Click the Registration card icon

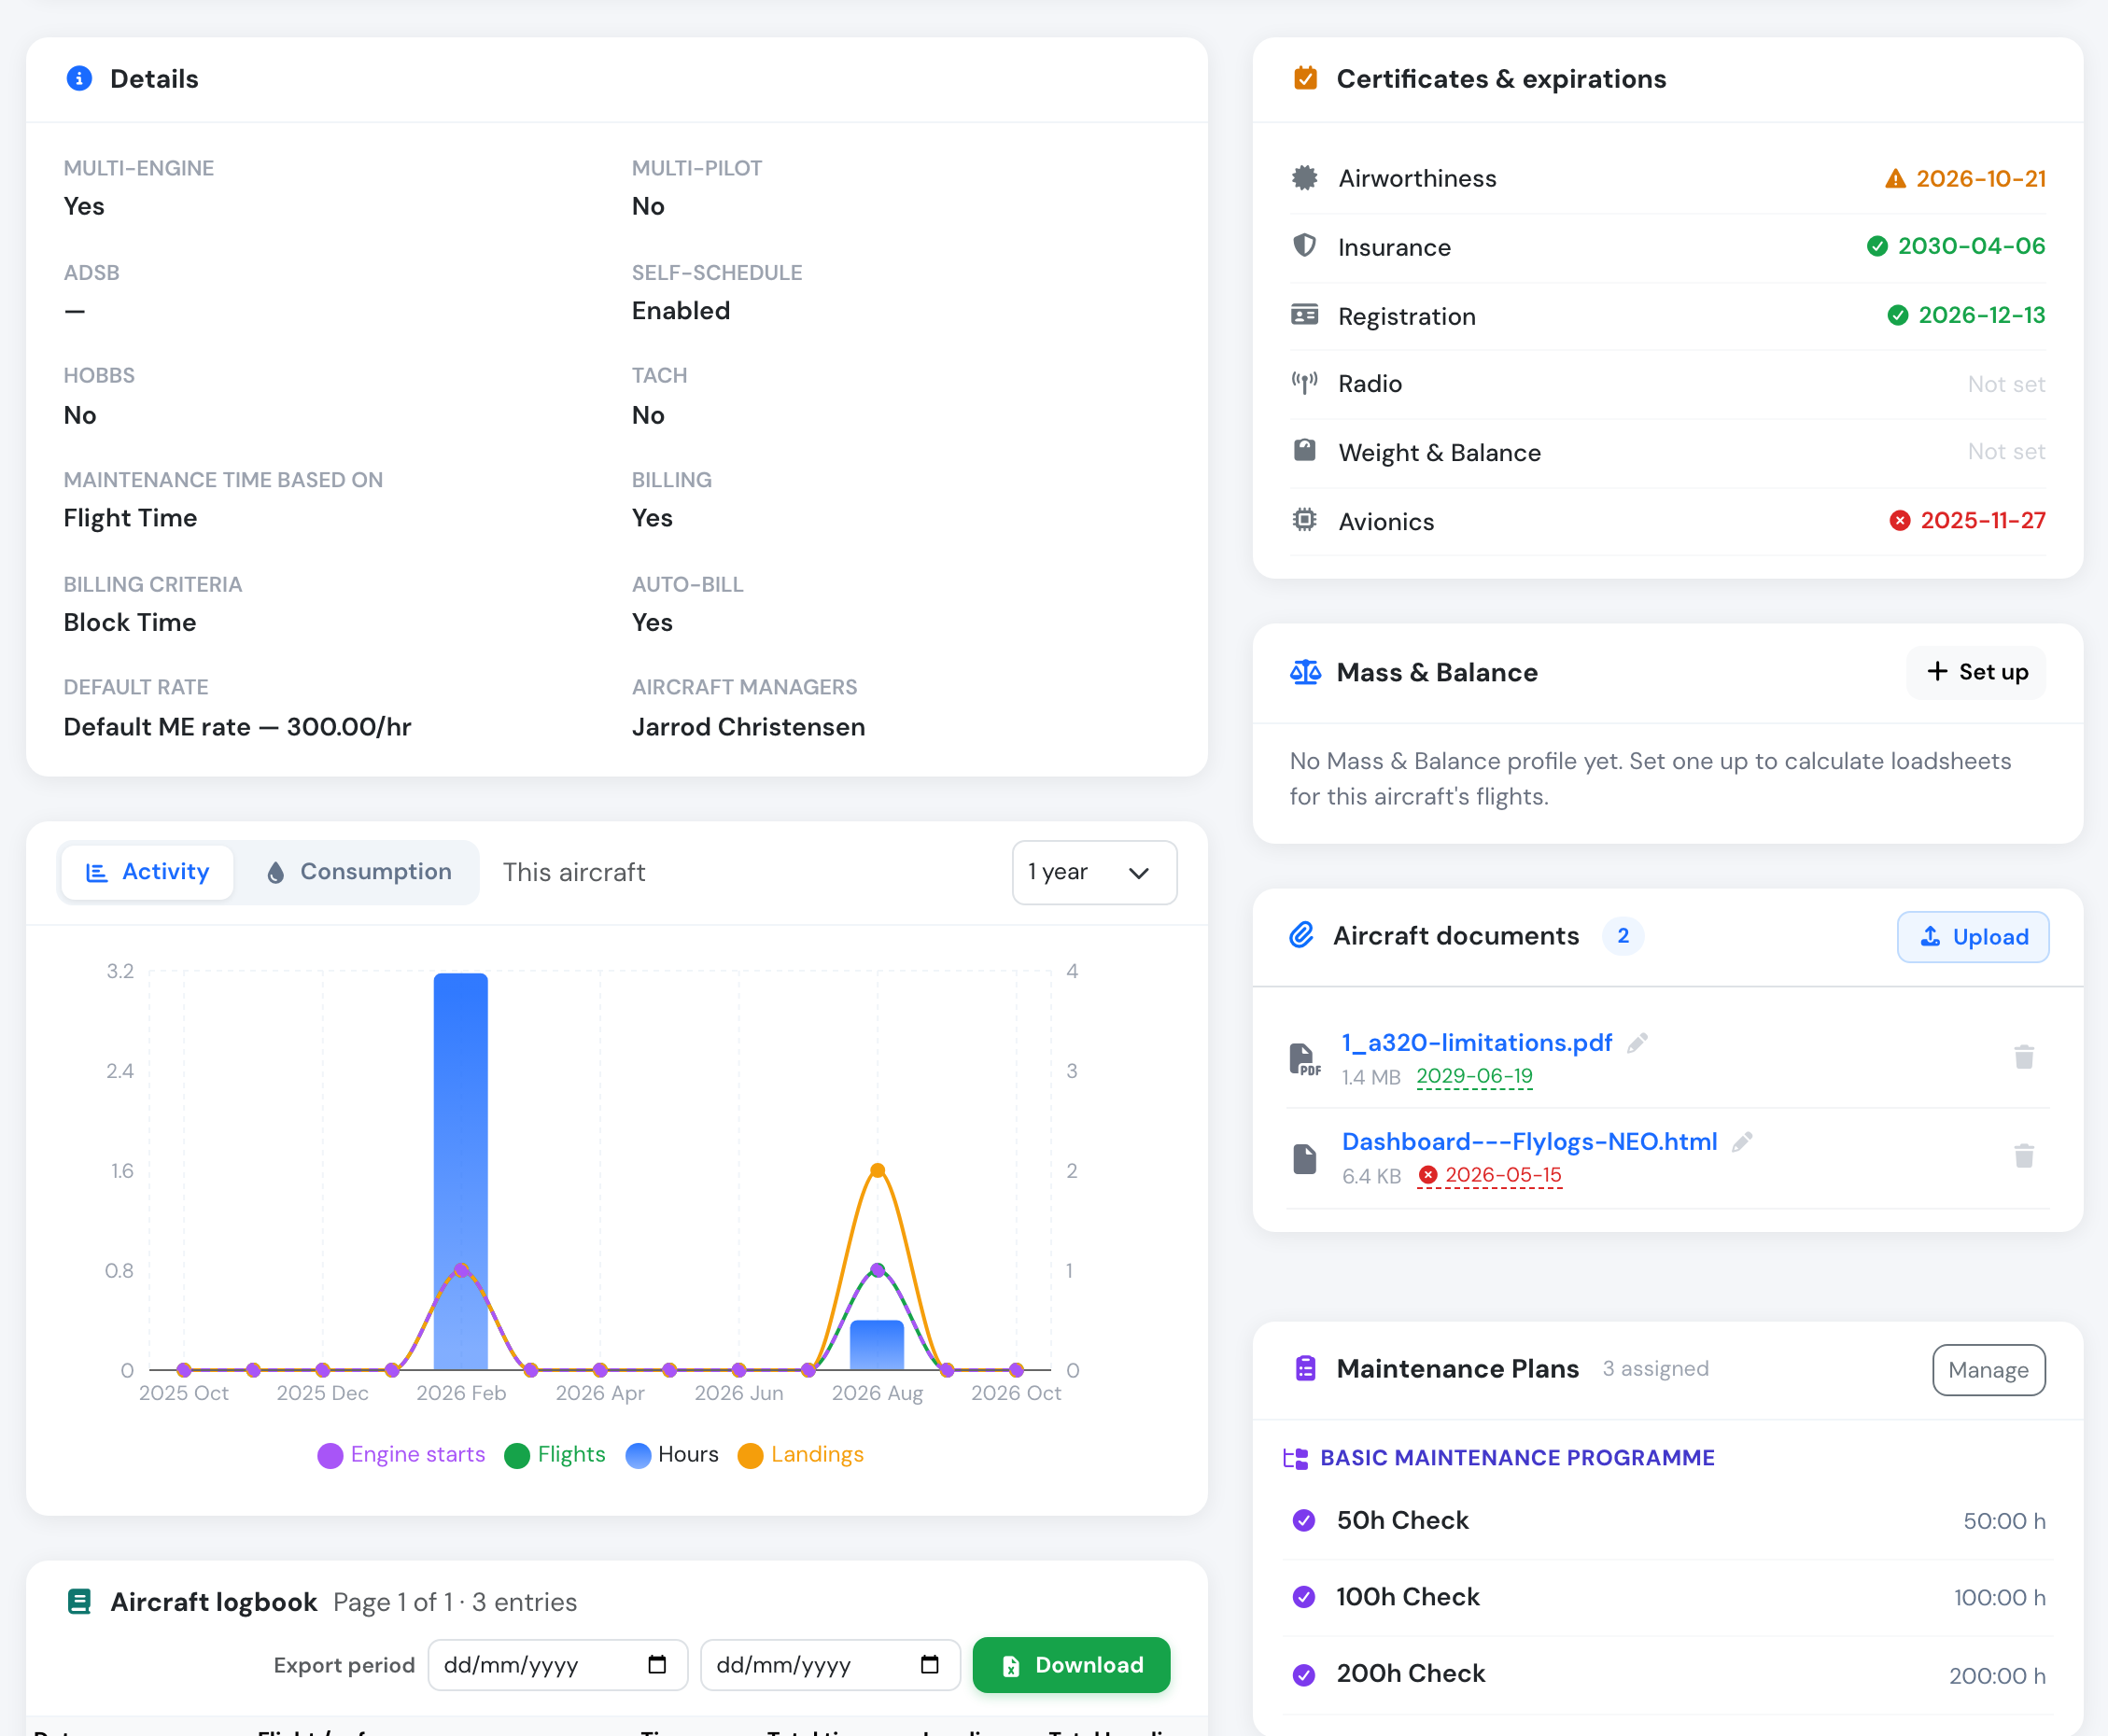(x=1304, y=315)
